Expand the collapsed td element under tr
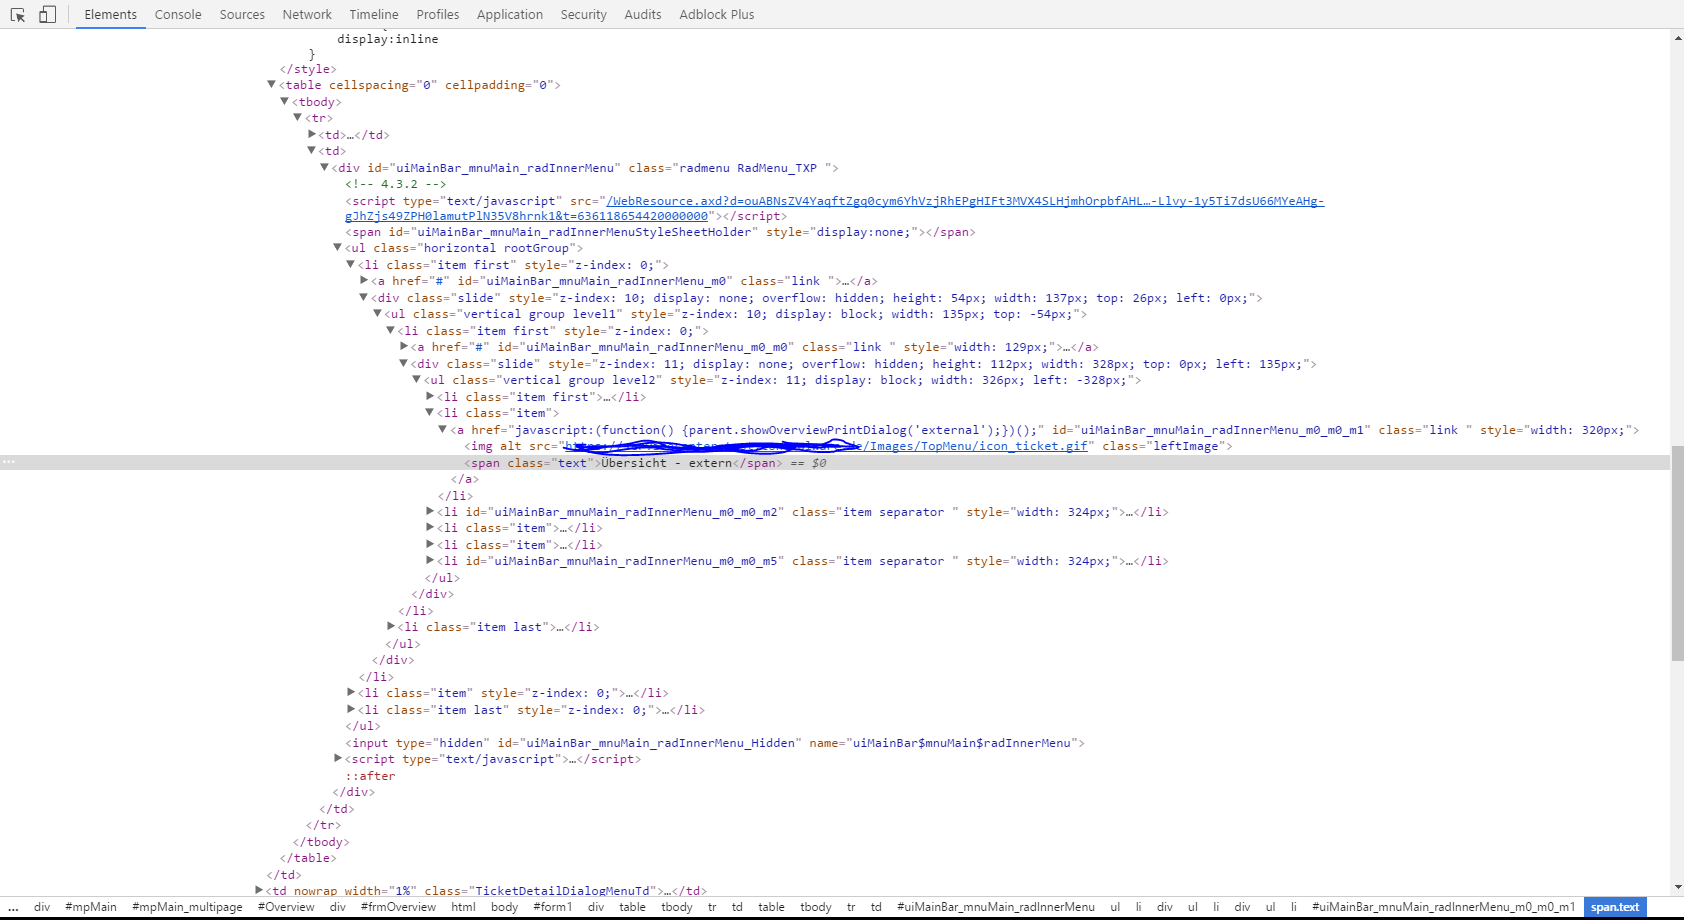The height and width of the screenshot is (920, 1684). (312, 134)
